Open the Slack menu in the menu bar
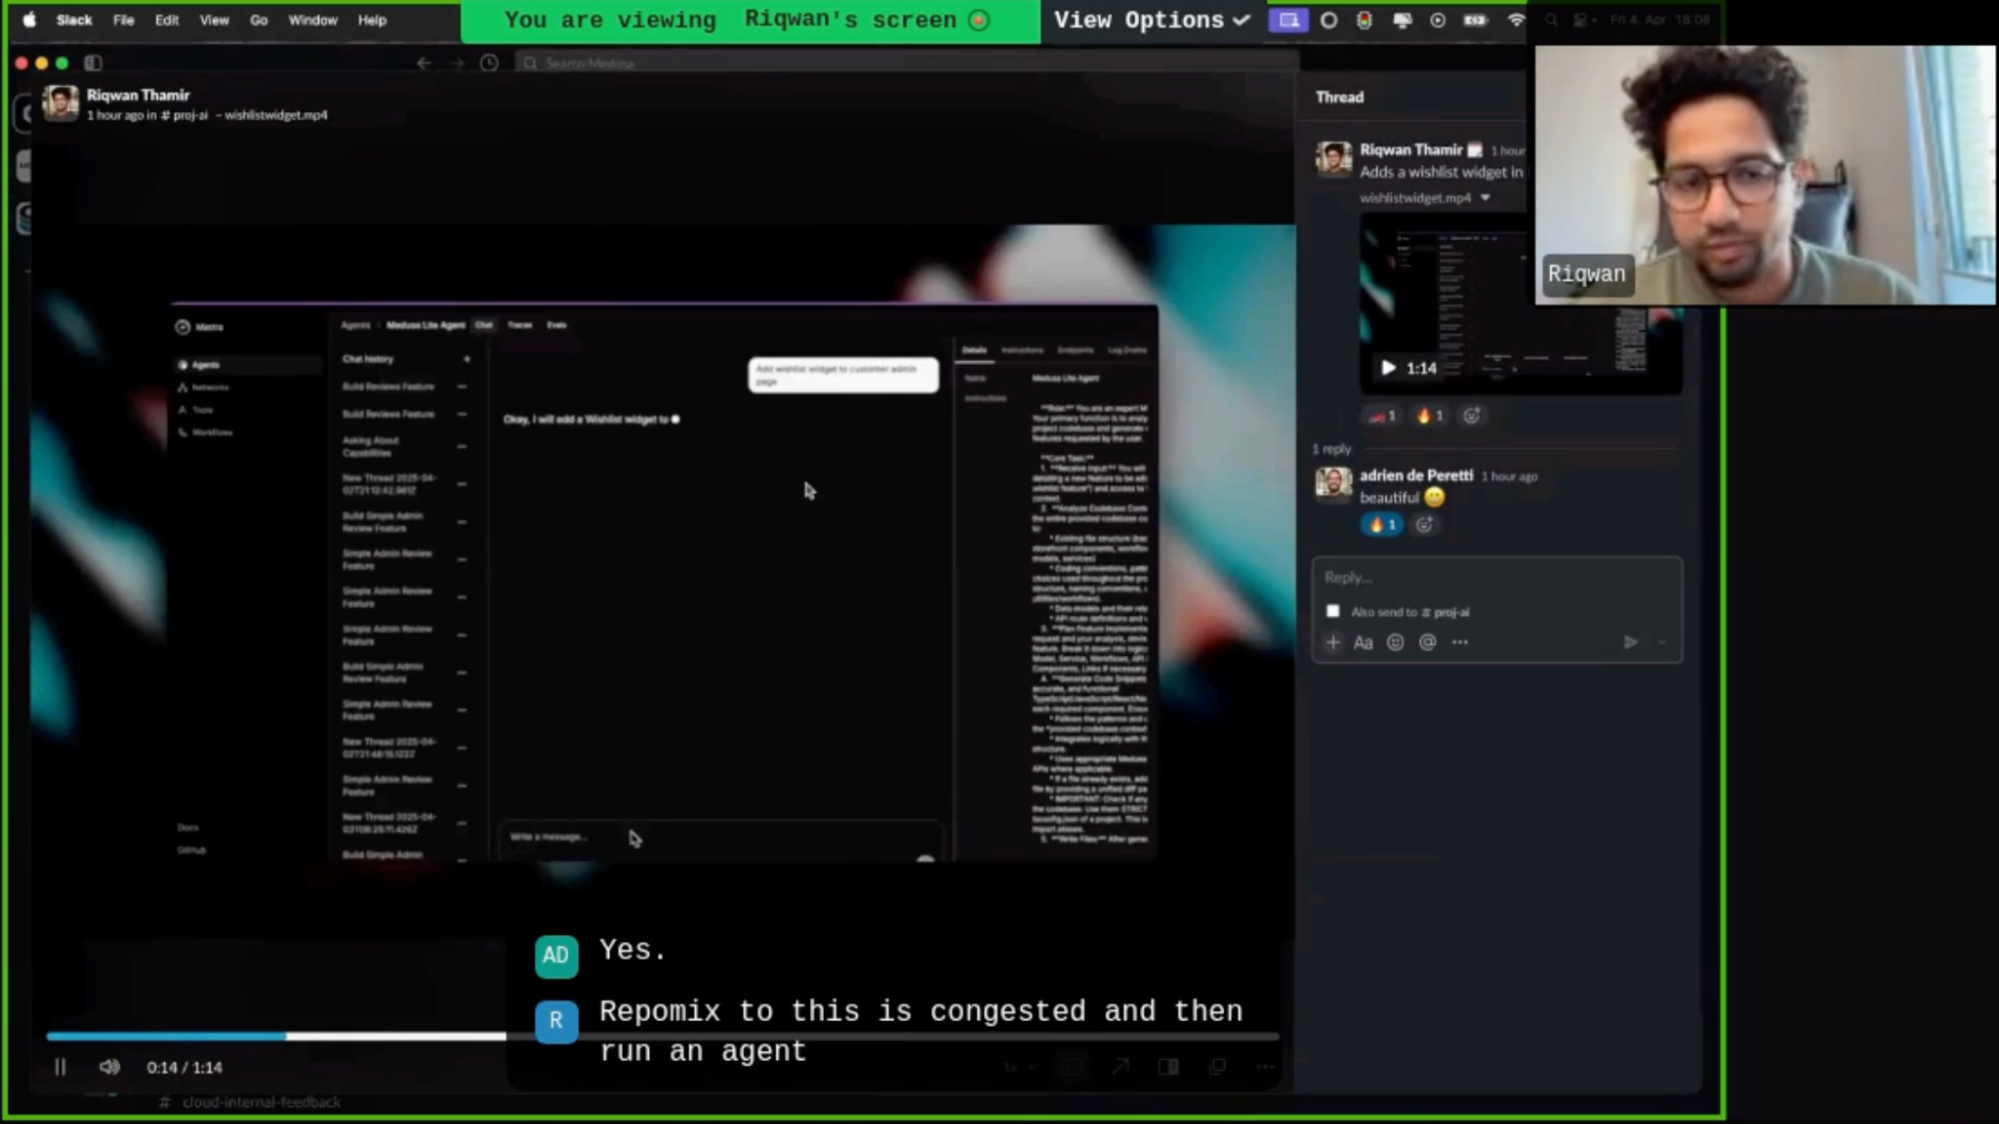 (74, 20)
